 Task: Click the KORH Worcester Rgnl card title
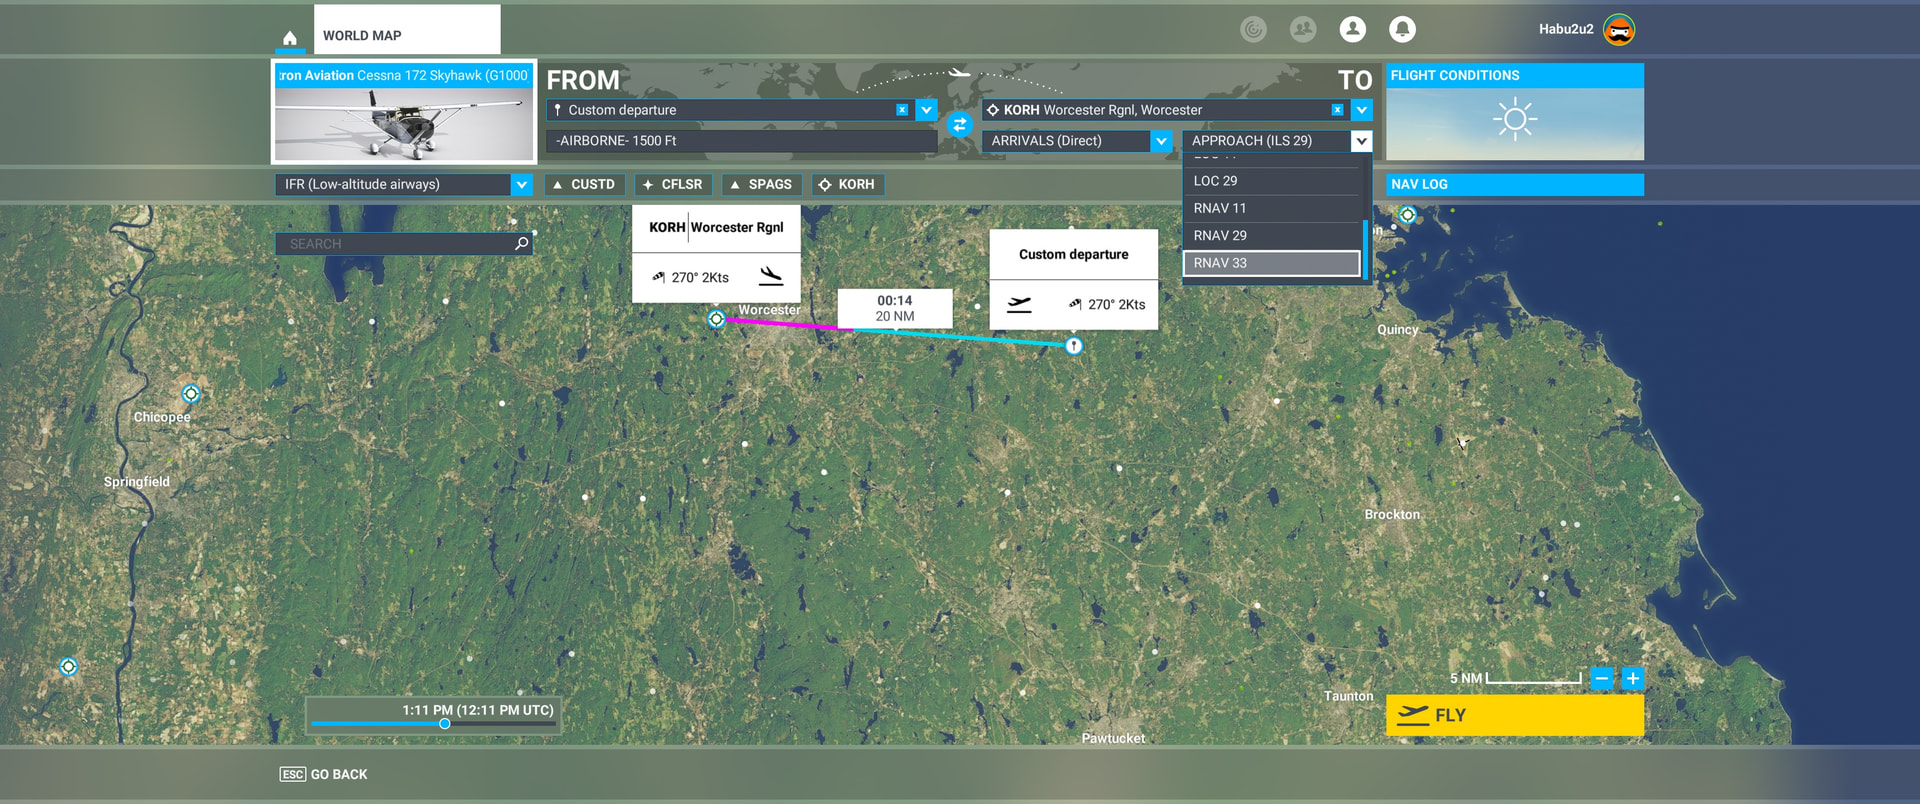(x=716, y=227)
